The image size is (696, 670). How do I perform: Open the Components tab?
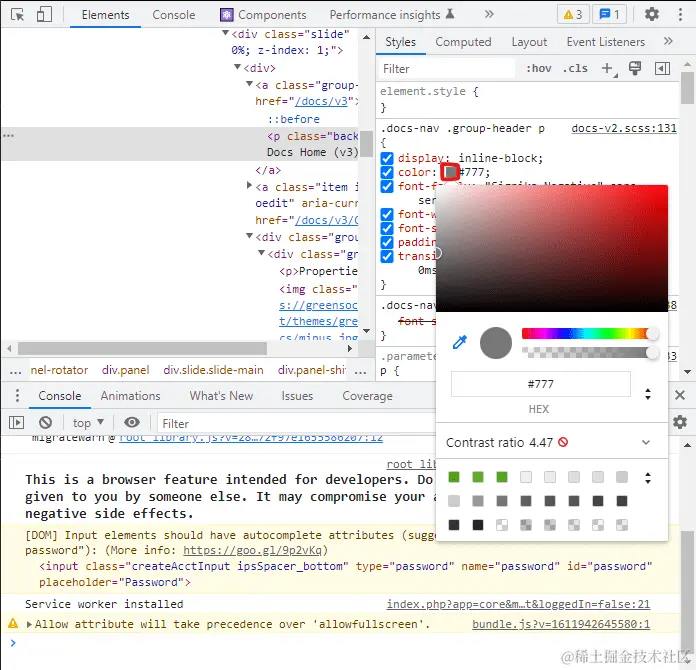[263, 15]
